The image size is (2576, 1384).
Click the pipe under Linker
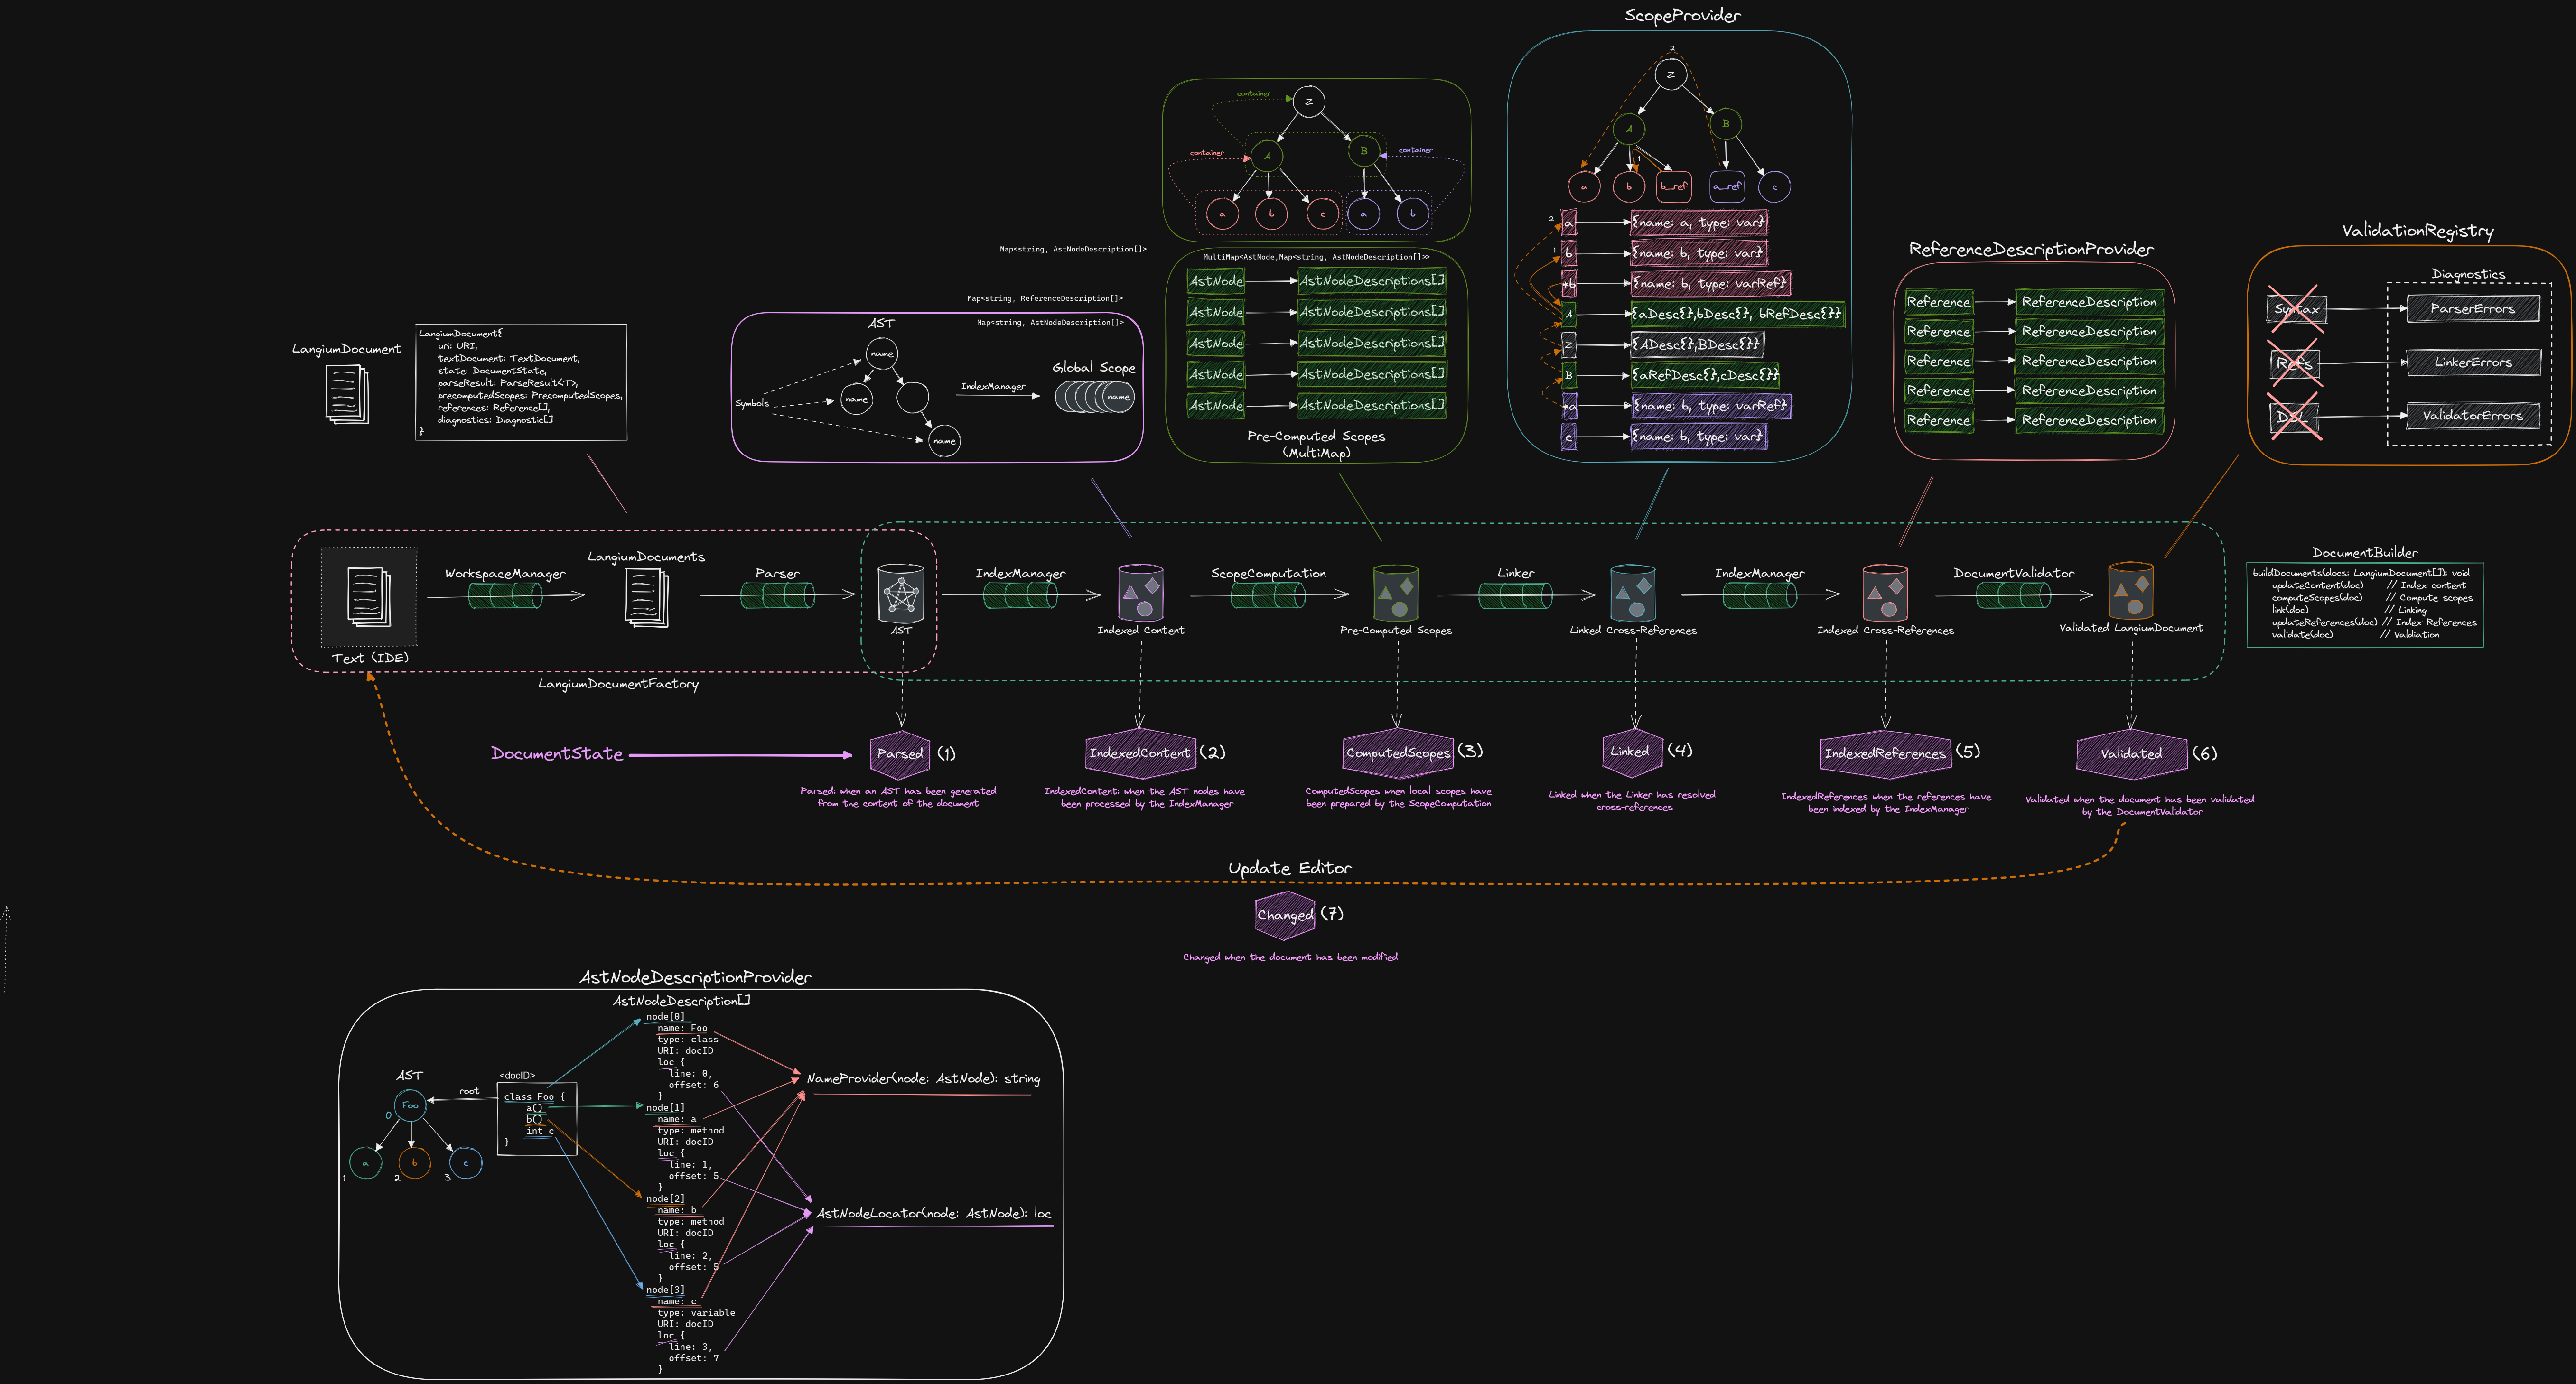[x=1515, y=596]
